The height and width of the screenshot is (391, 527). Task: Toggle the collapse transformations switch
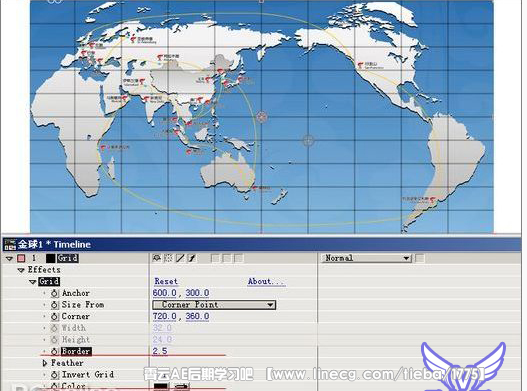[x=168, y=258]
